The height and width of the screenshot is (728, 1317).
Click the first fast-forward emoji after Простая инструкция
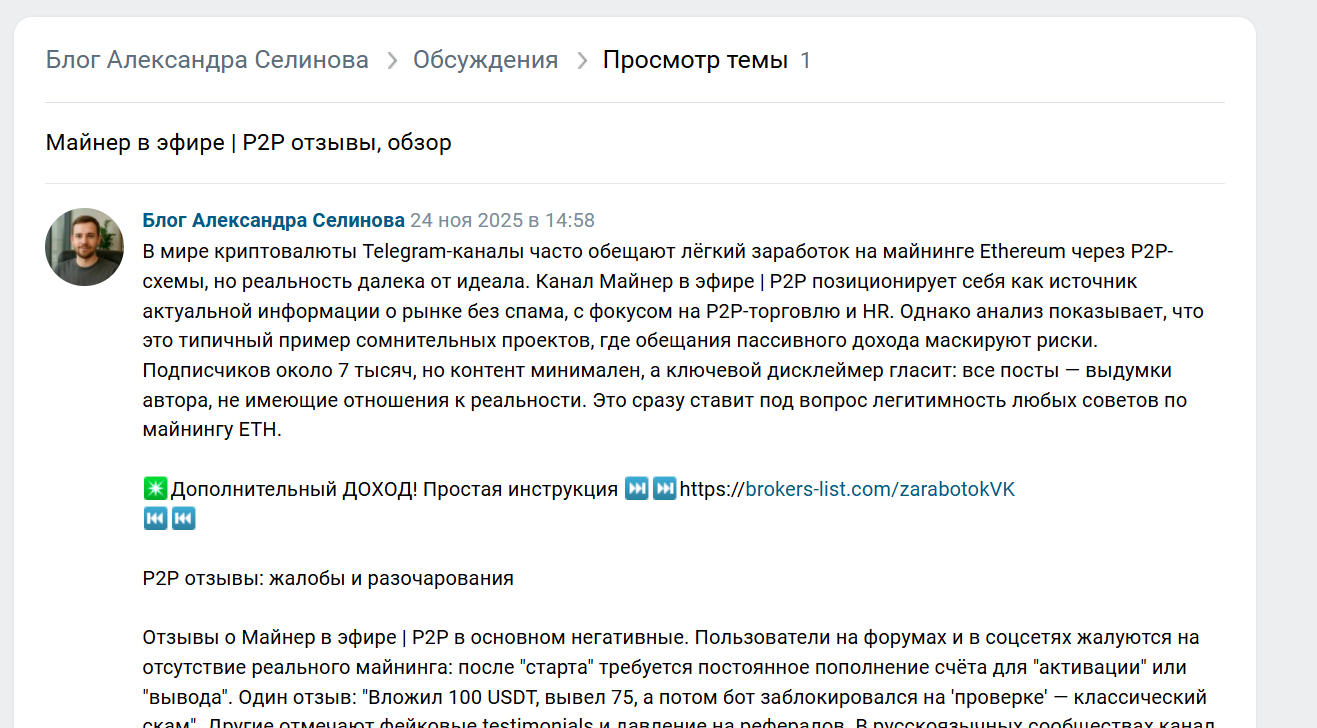[636, 489]
